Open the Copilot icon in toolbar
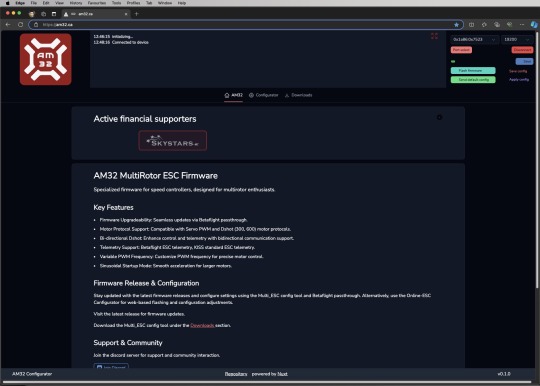 point(534,25)
